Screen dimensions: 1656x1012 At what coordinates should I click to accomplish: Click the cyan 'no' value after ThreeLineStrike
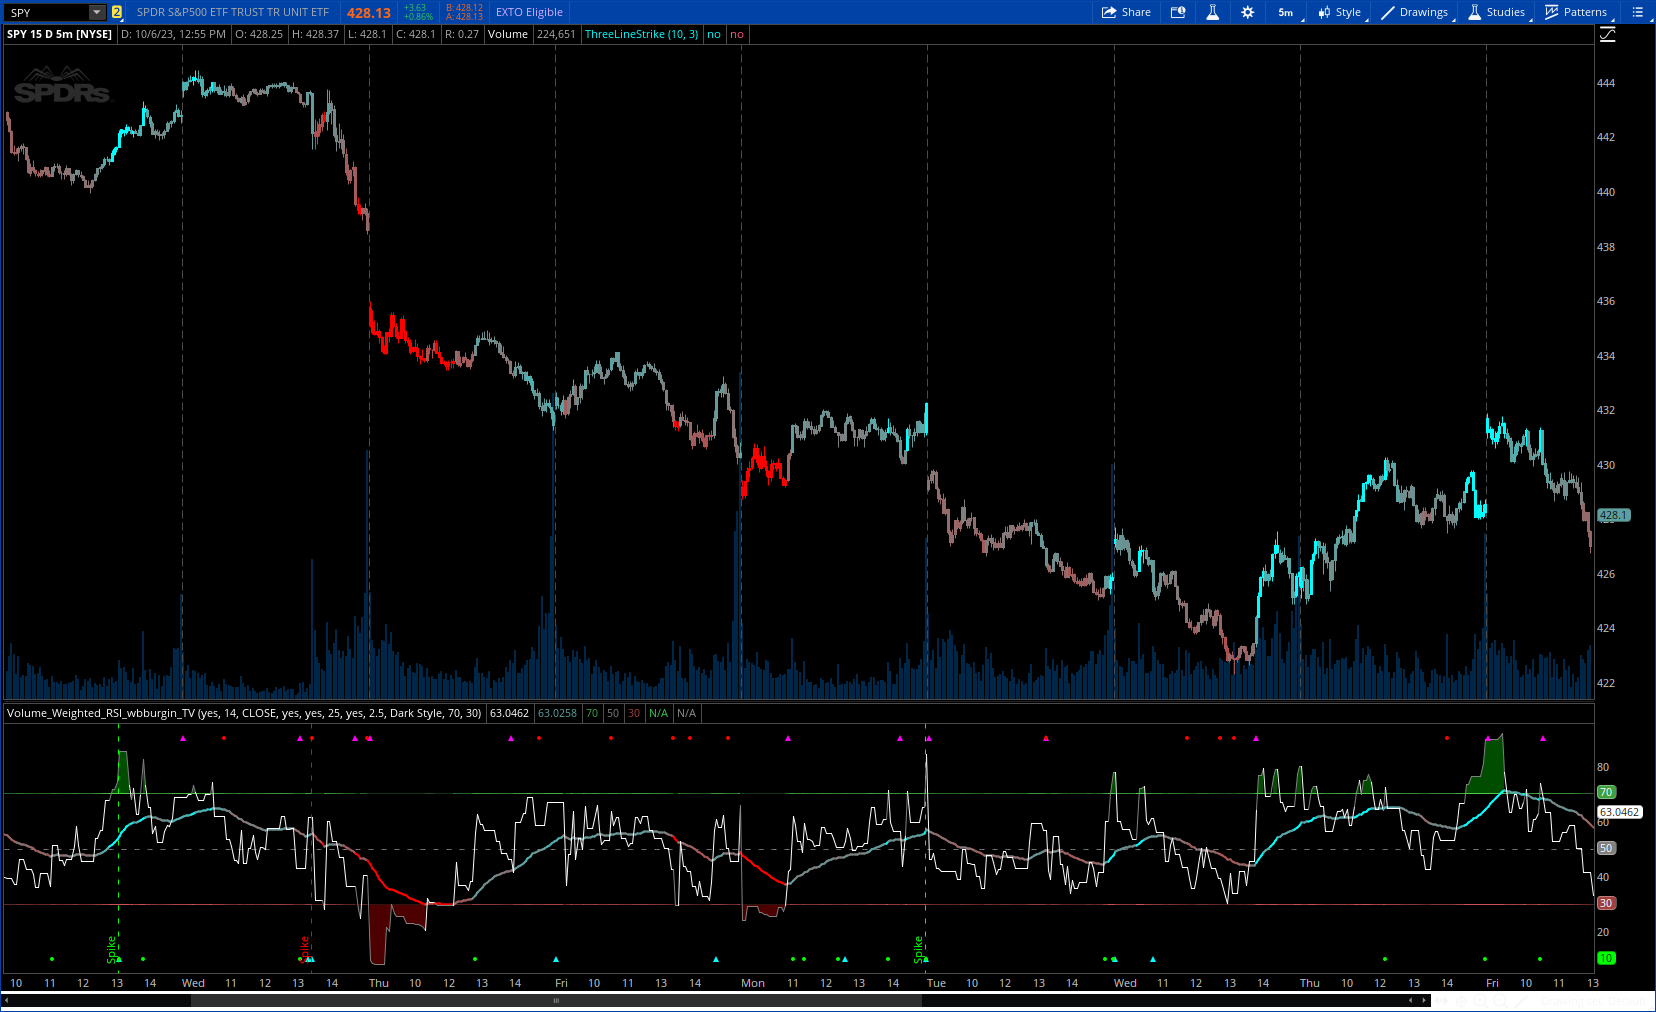714,34
